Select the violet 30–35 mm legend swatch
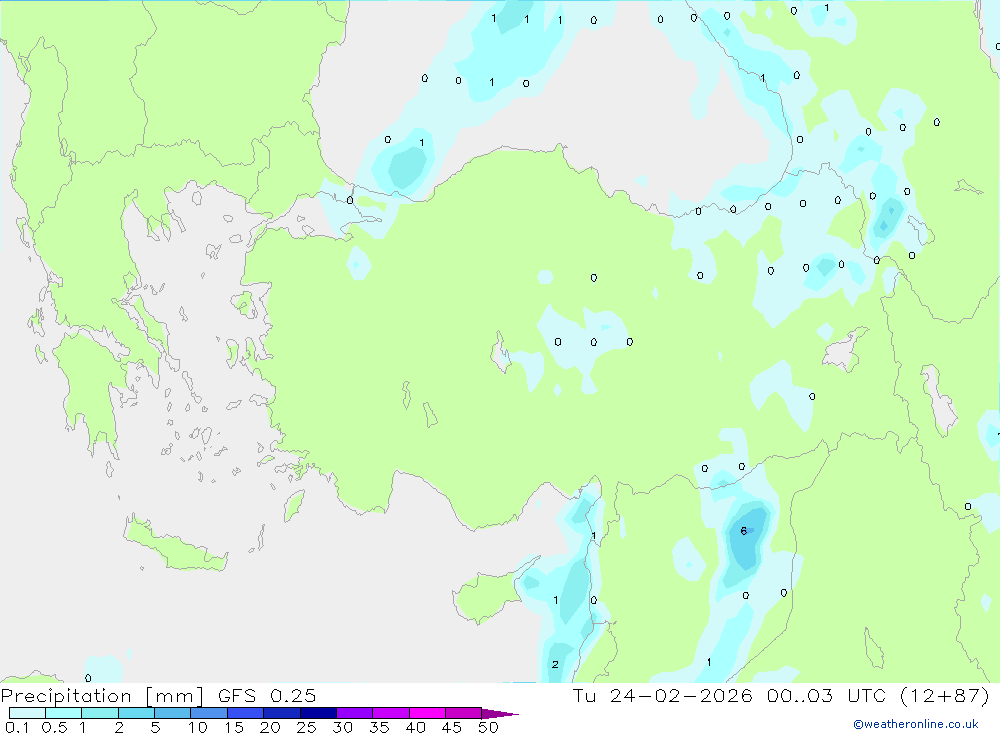This screenshot has width=1000, height=733. coord(354,713)
